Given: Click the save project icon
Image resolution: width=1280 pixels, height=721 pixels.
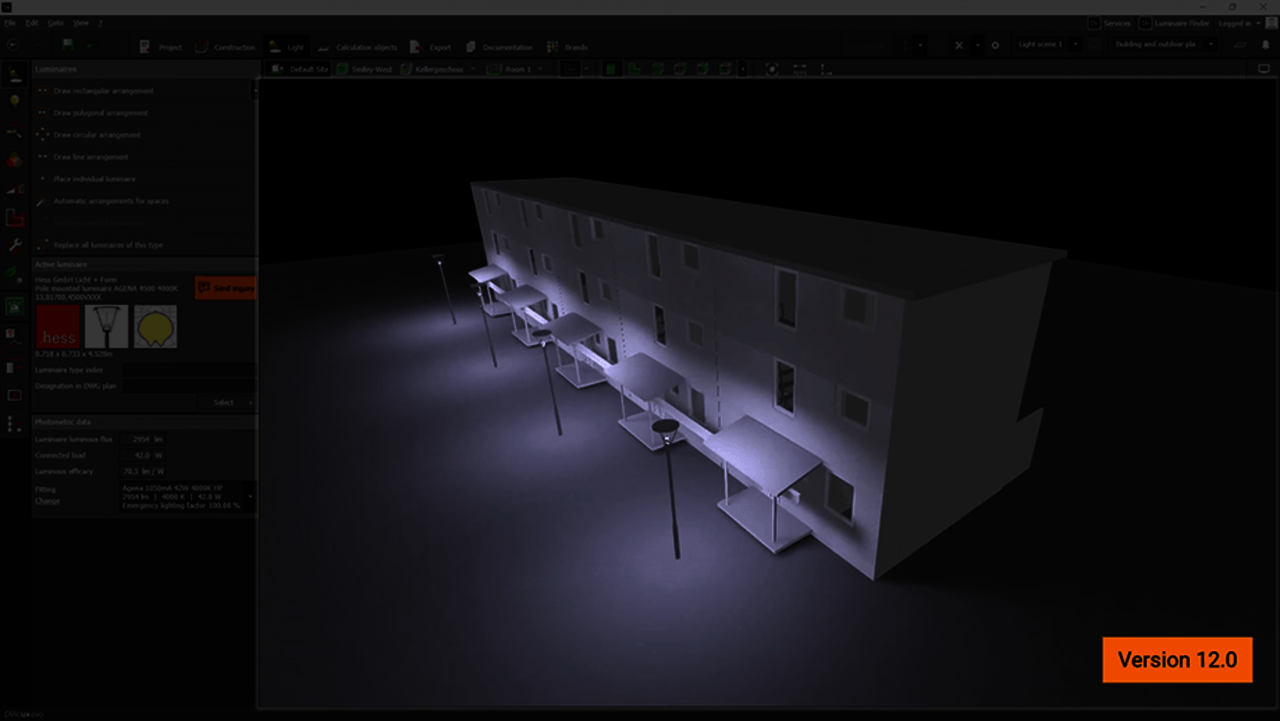Looking at the screenshot, I should coord(68,45).
